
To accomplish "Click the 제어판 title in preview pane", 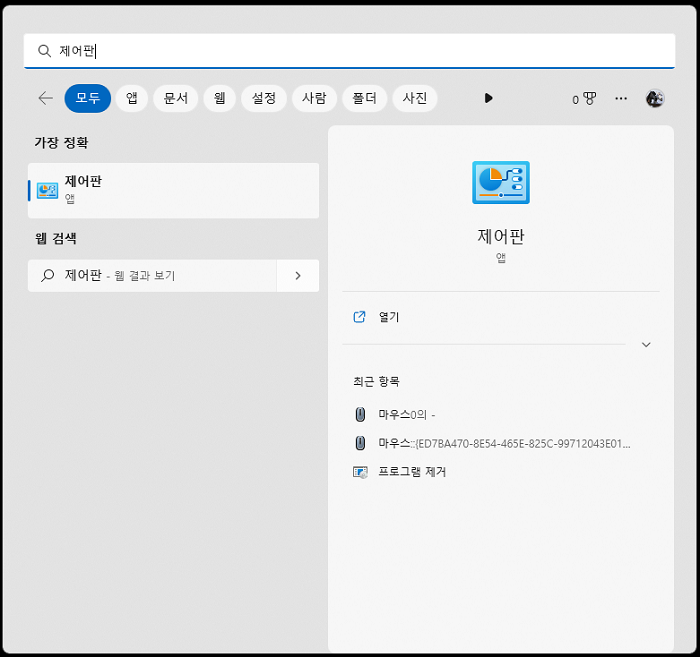I will coord(501,237).
